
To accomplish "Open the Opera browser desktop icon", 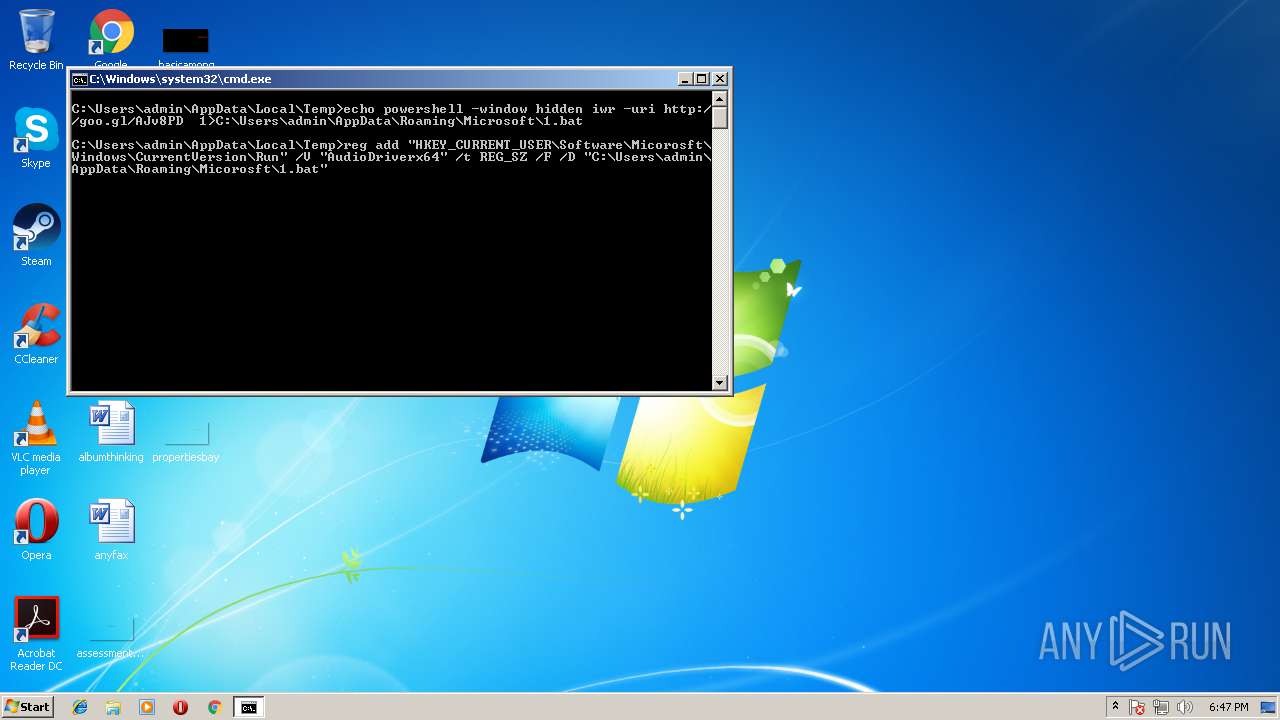I will (36, 530).
